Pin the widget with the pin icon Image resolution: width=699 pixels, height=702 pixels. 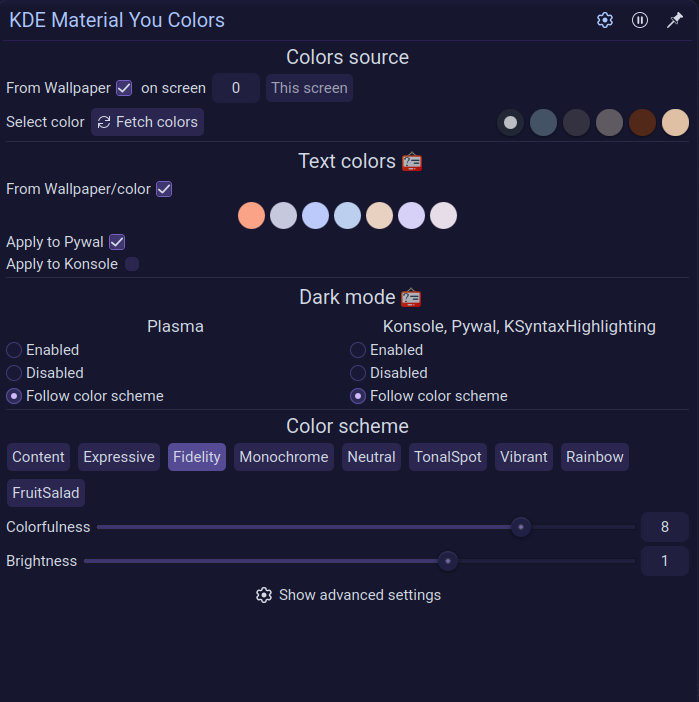coord(674,20)
